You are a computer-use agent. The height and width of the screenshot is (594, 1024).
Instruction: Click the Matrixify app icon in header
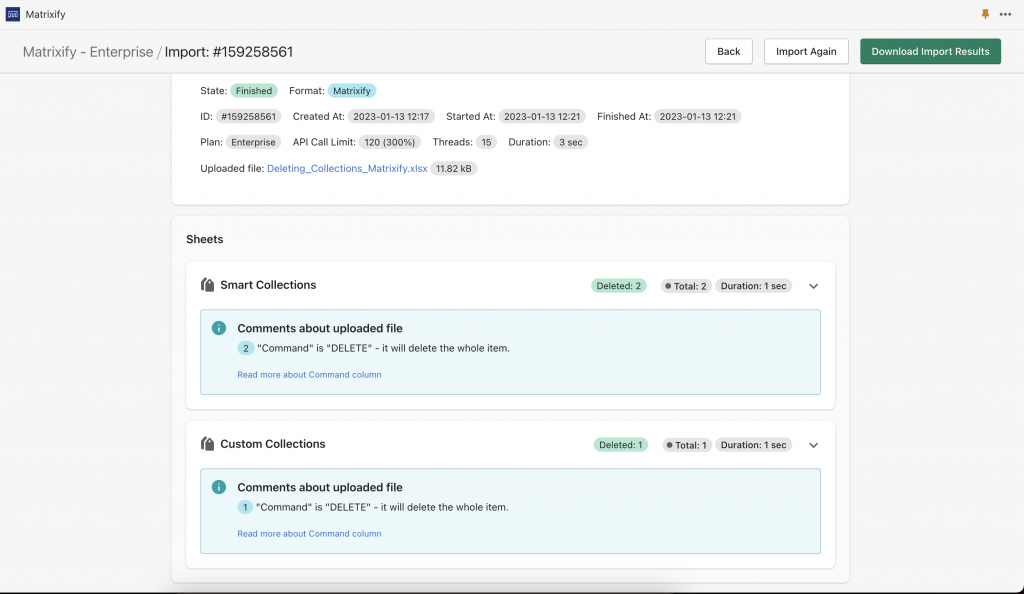click(14, 14)
